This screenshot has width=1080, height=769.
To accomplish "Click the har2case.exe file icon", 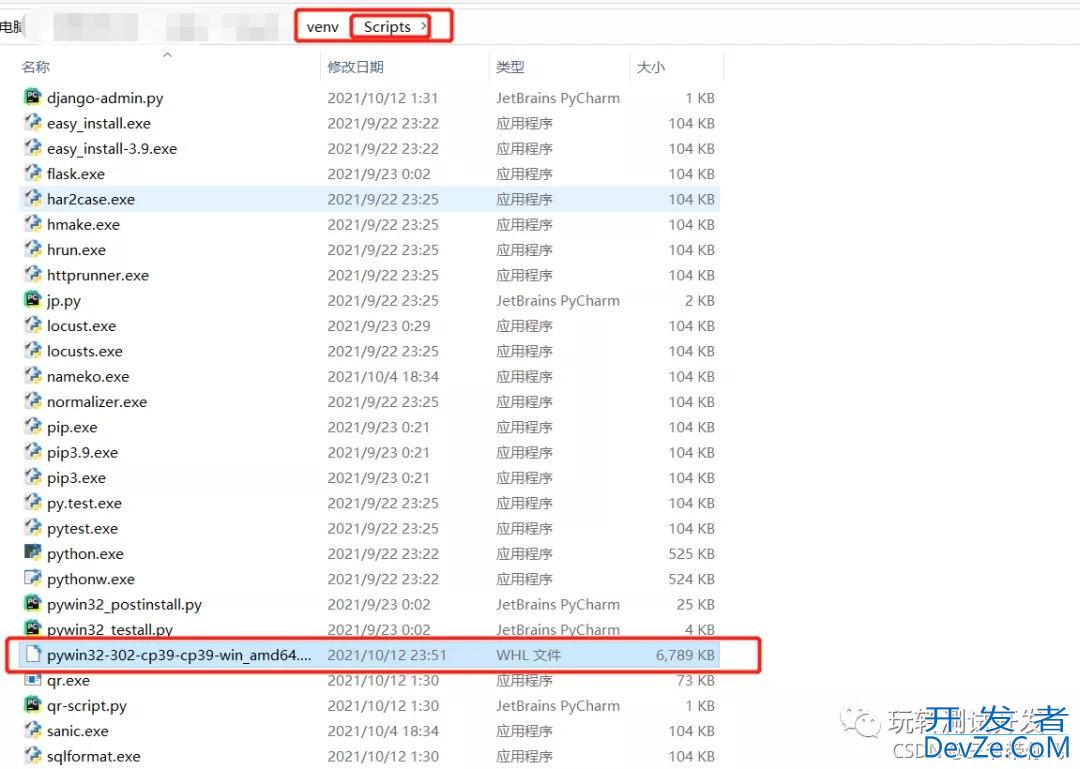I will click(x=32, y=198).
